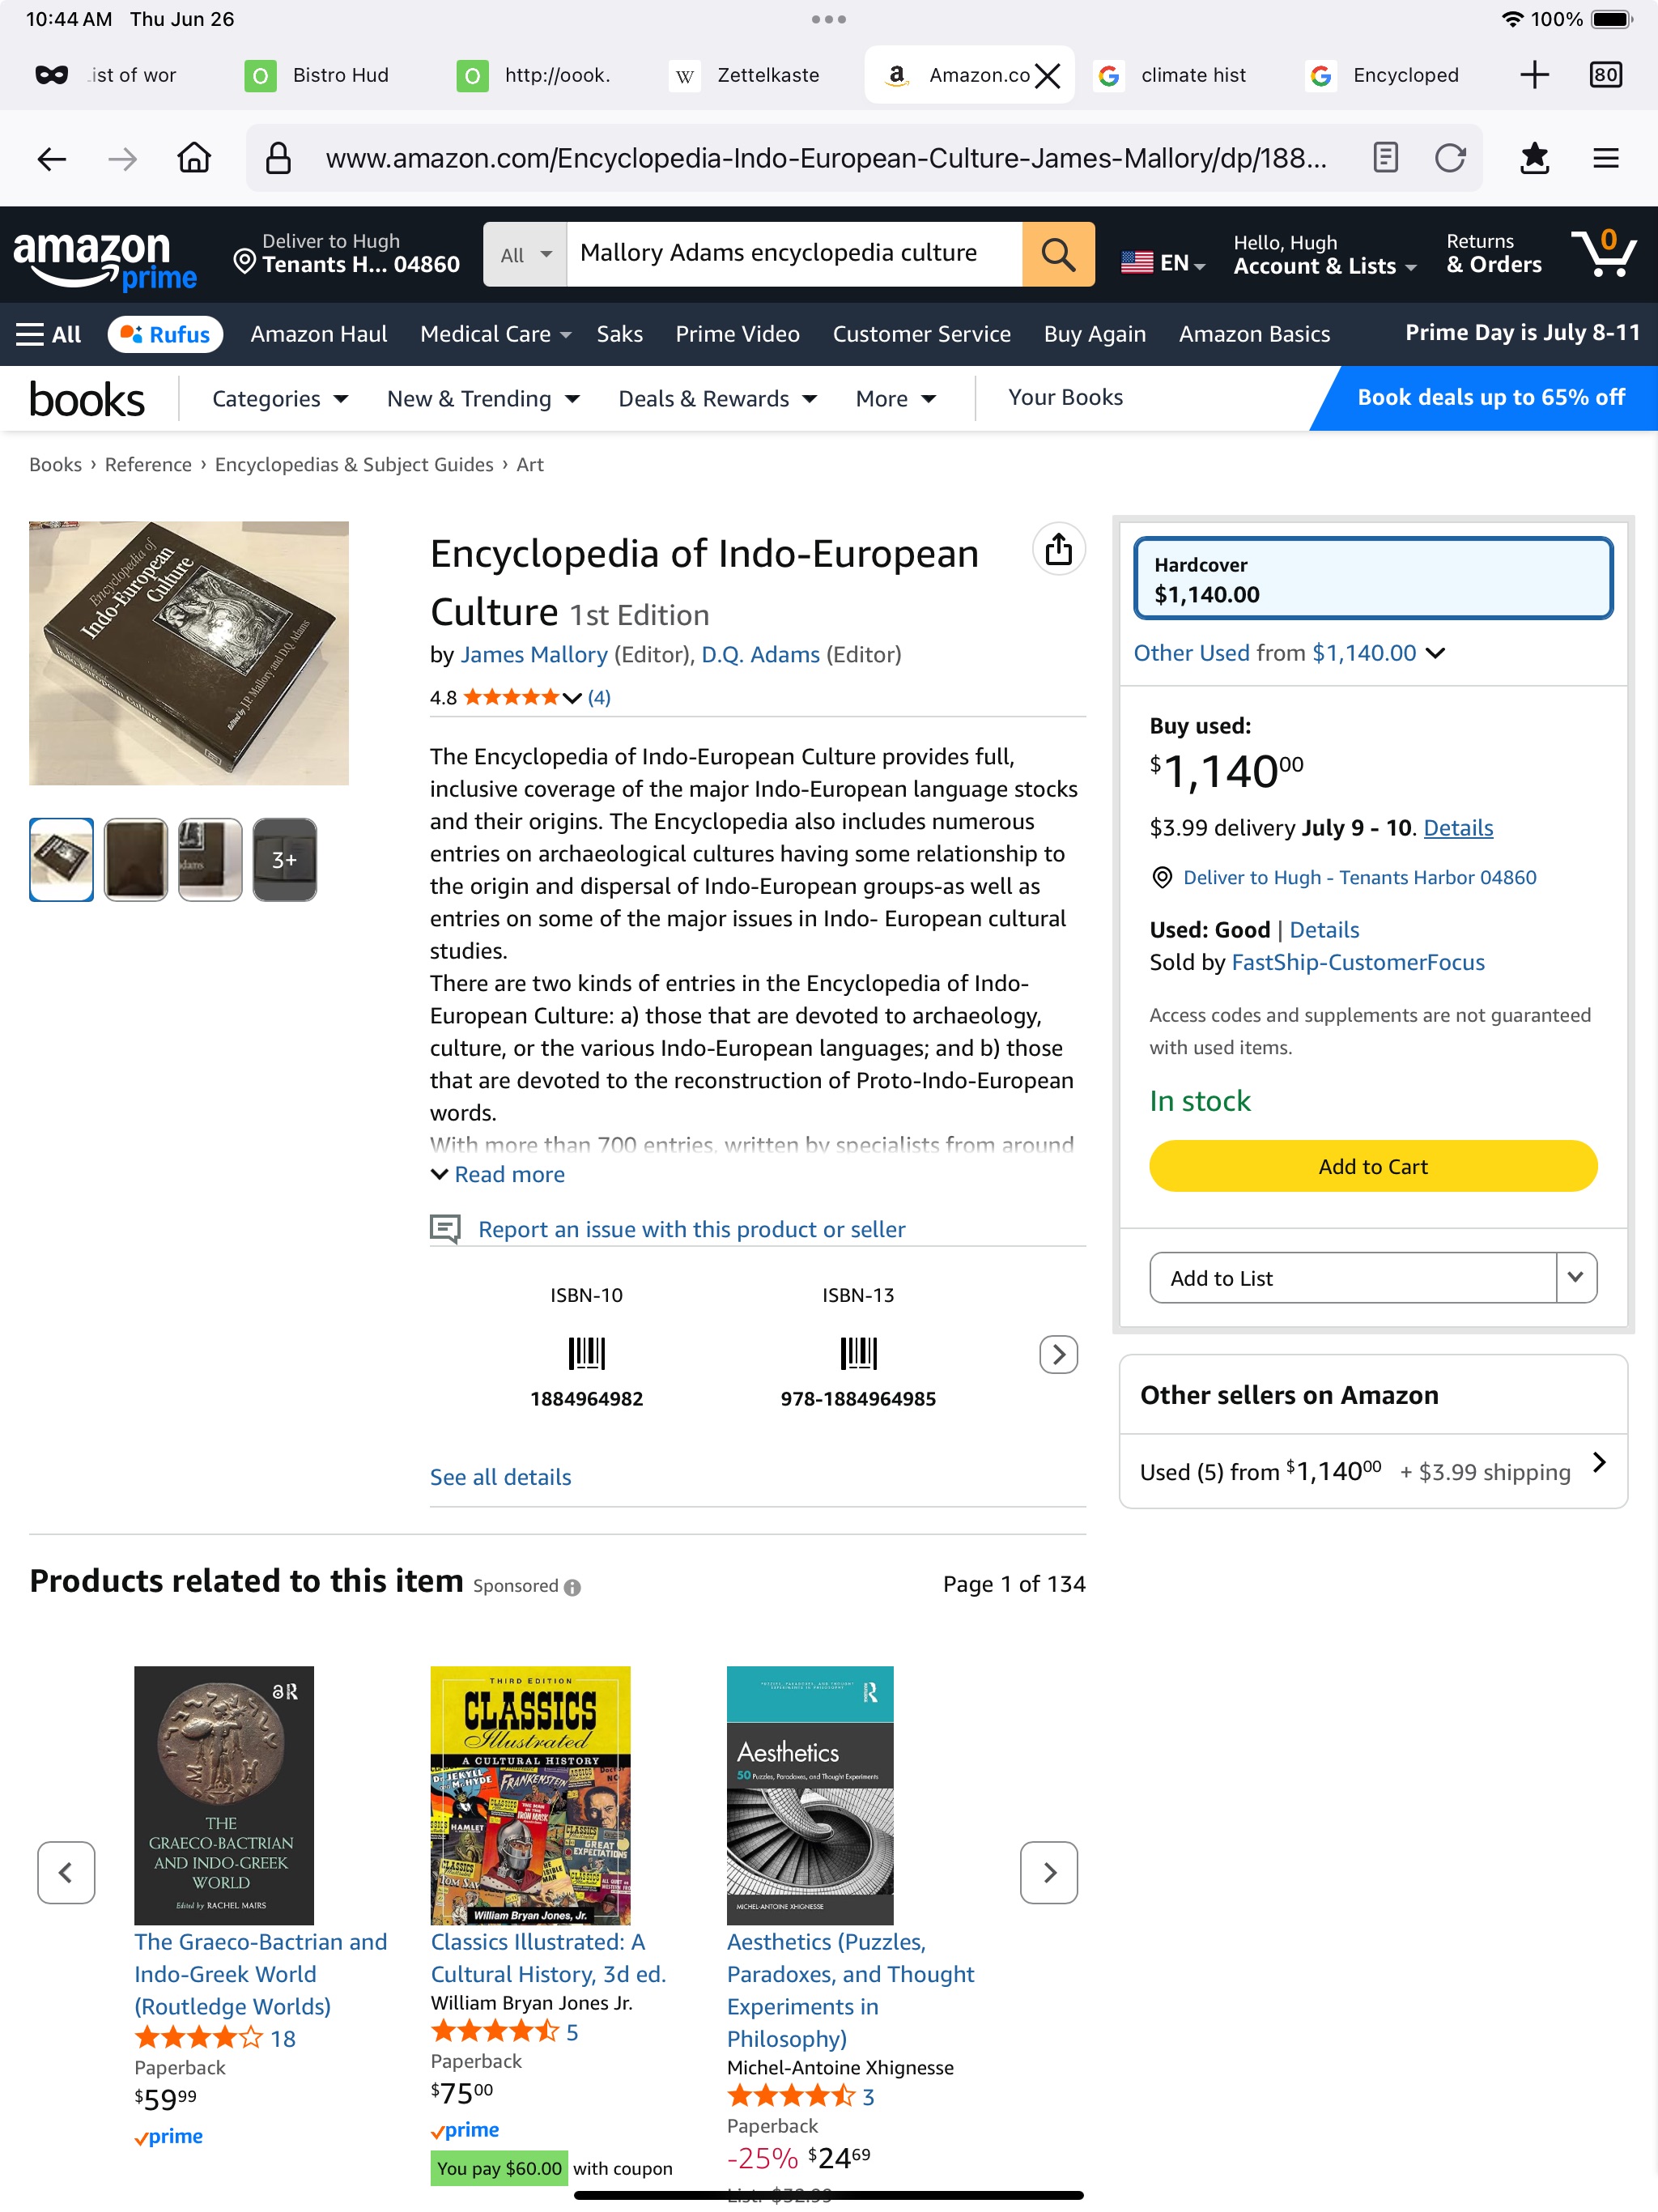
Task: Tap the orange search magnifier button
Action: (x=1058, y=254)
